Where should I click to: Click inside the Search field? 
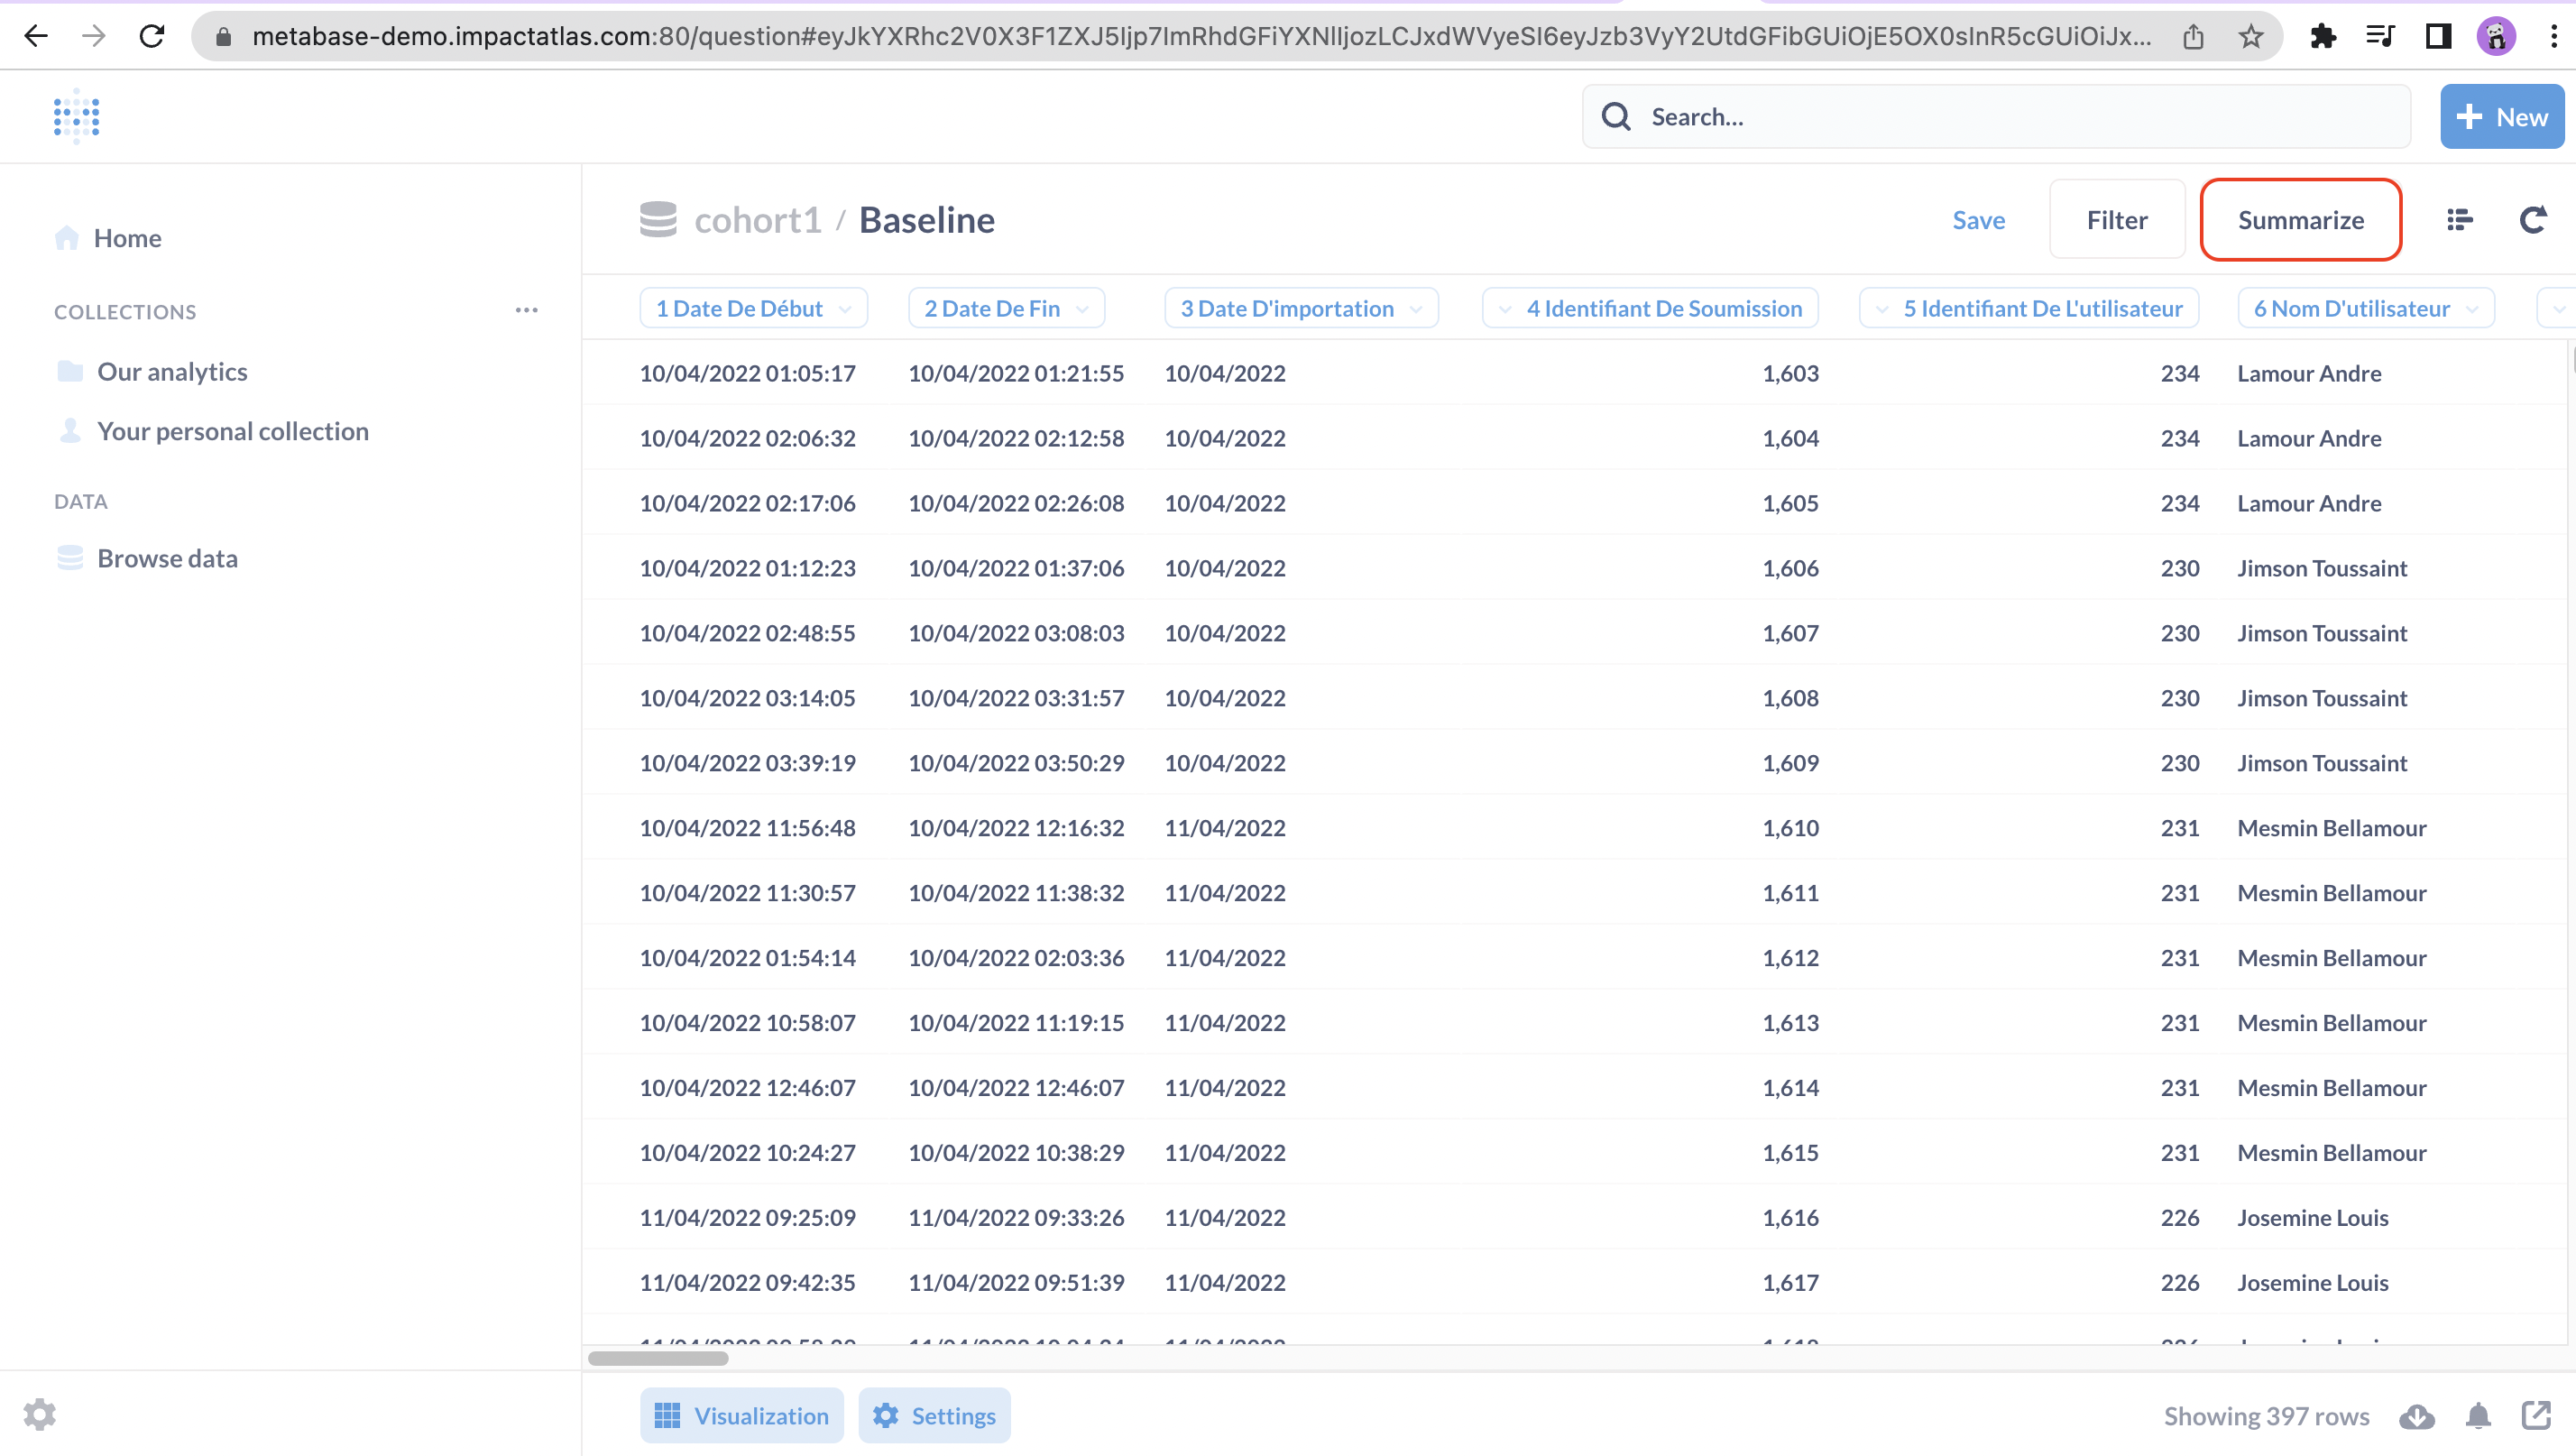point(1995,116)
